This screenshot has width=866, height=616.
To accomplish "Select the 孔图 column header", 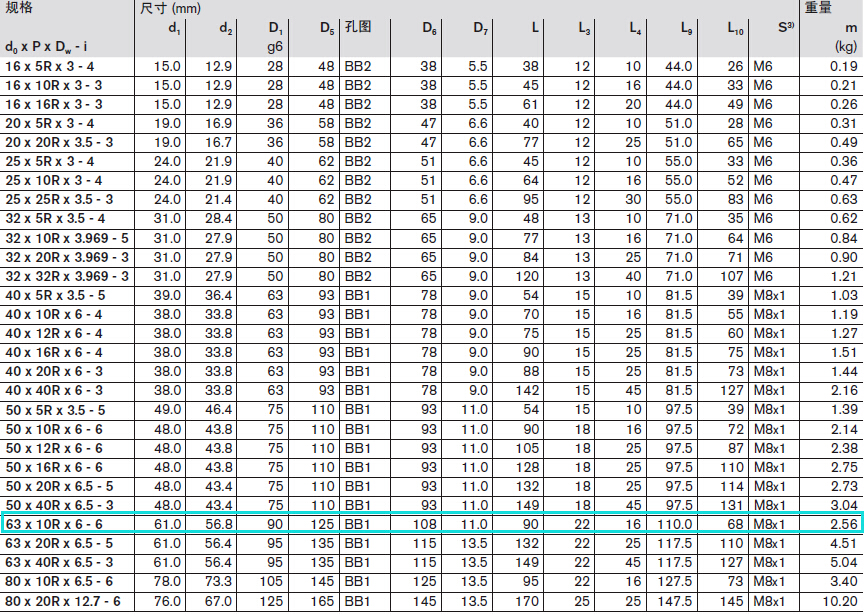I will tap(357, 27).
